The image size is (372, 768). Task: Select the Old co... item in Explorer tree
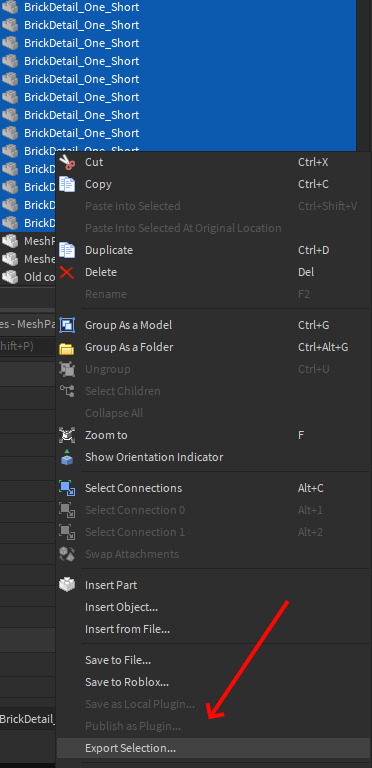click(28, 277)
